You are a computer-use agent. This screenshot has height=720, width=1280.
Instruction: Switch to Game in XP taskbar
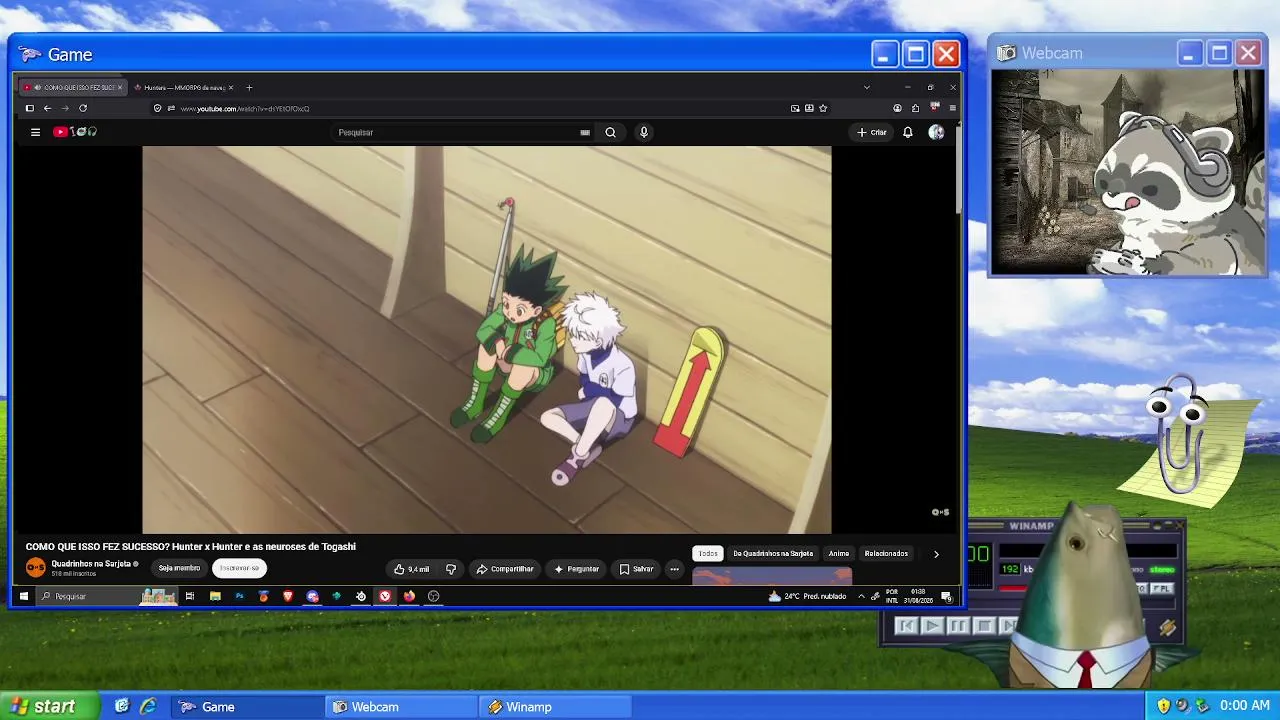pos(248,707)
